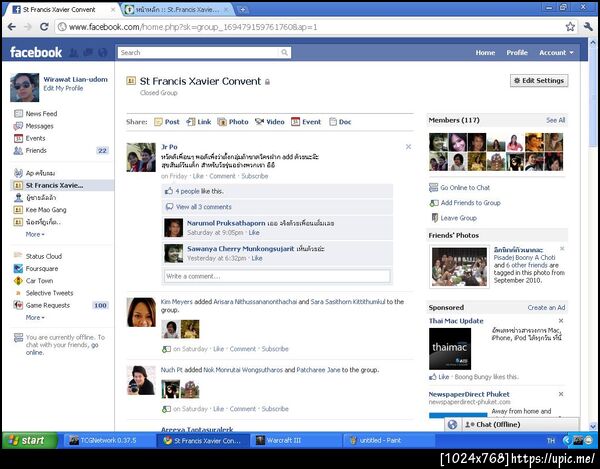Share a Video in the group

click(270, 122)
